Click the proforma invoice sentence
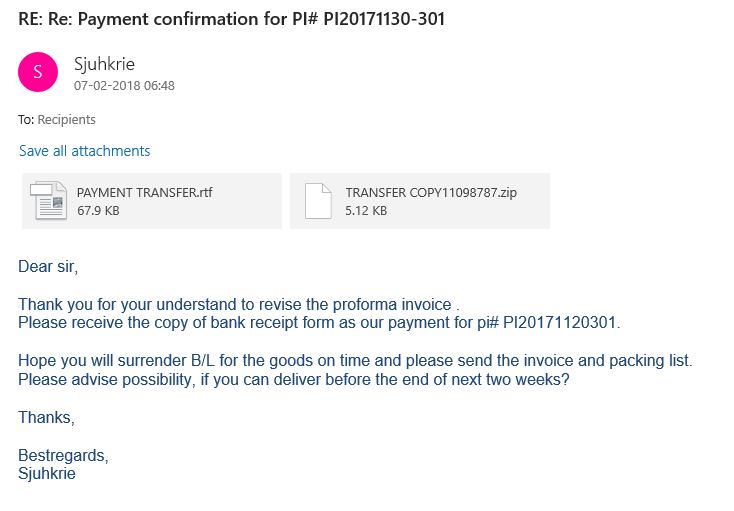This screenshot has height=511, width=734. tap(239, 304)
